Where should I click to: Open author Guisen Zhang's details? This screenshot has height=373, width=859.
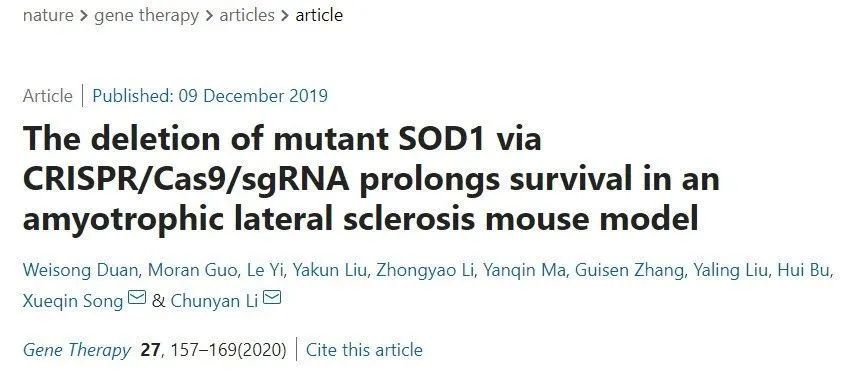click(x=629, y=271)
